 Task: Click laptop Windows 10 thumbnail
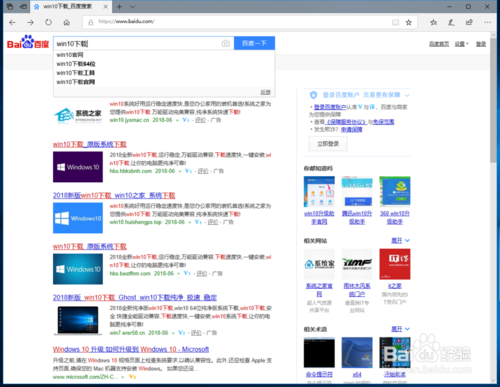click(x=78, y=320)
